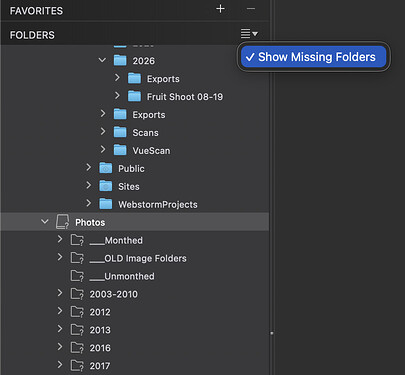Expand the WebstormProjects folder
The image size is (405, 375).
[x=88, y=204]
